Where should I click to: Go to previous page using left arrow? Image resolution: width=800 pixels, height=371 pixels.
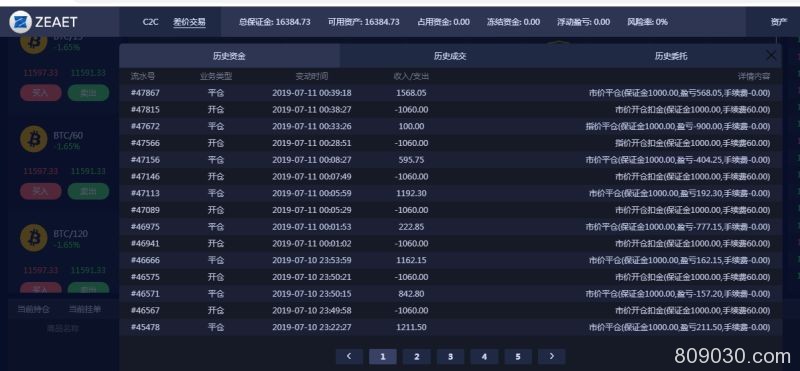tap(349, 356)
